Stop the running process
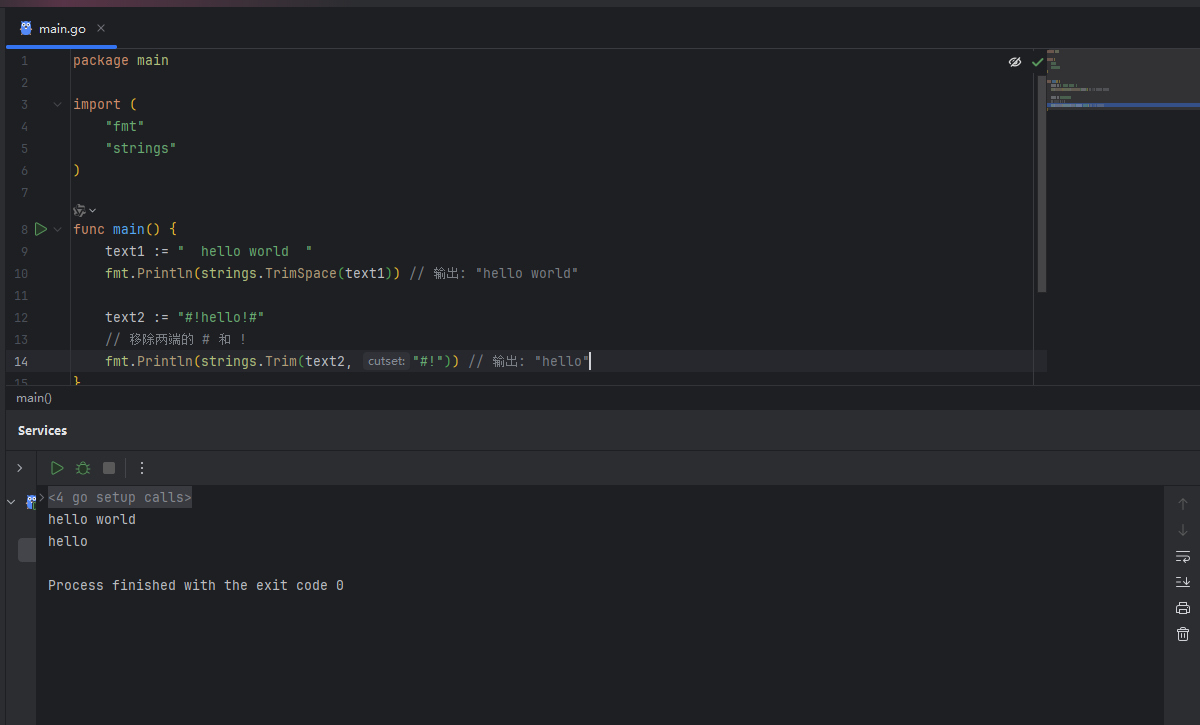The width and height of the screenshot is (1200, 725). coord(109,468)
